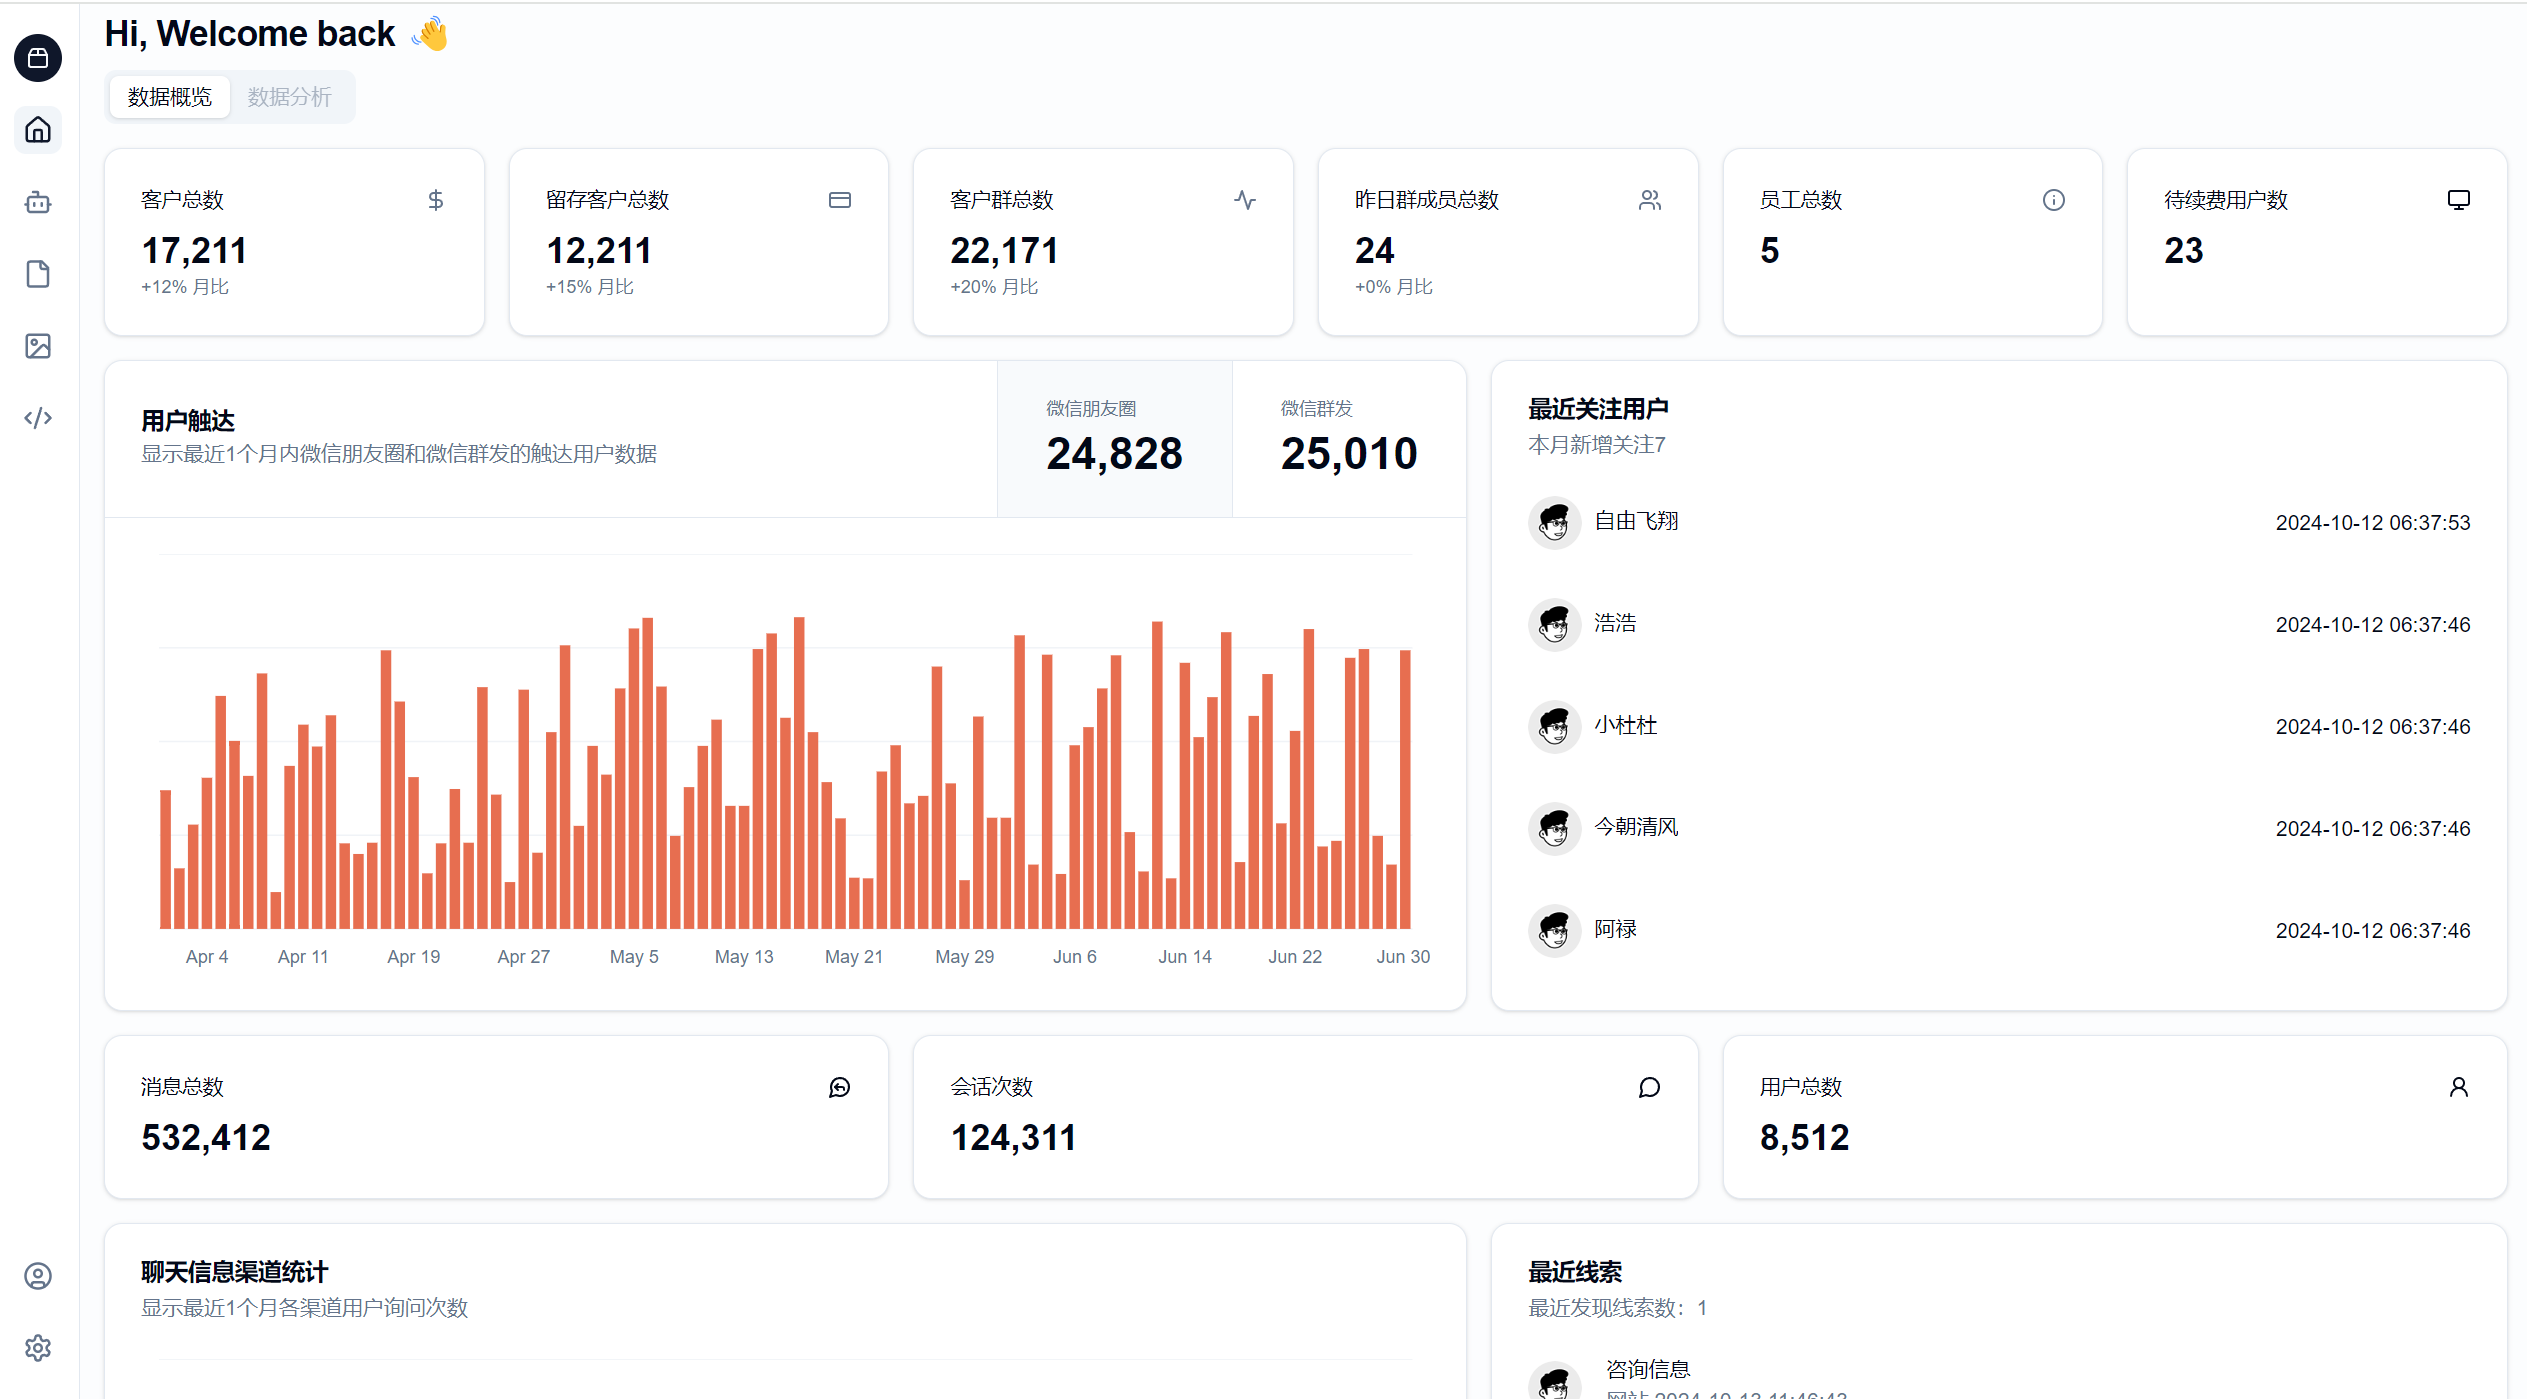Click the name 今朝清风
The width and height of the screenshot is (2527, 1399).
pos(1636,827)
